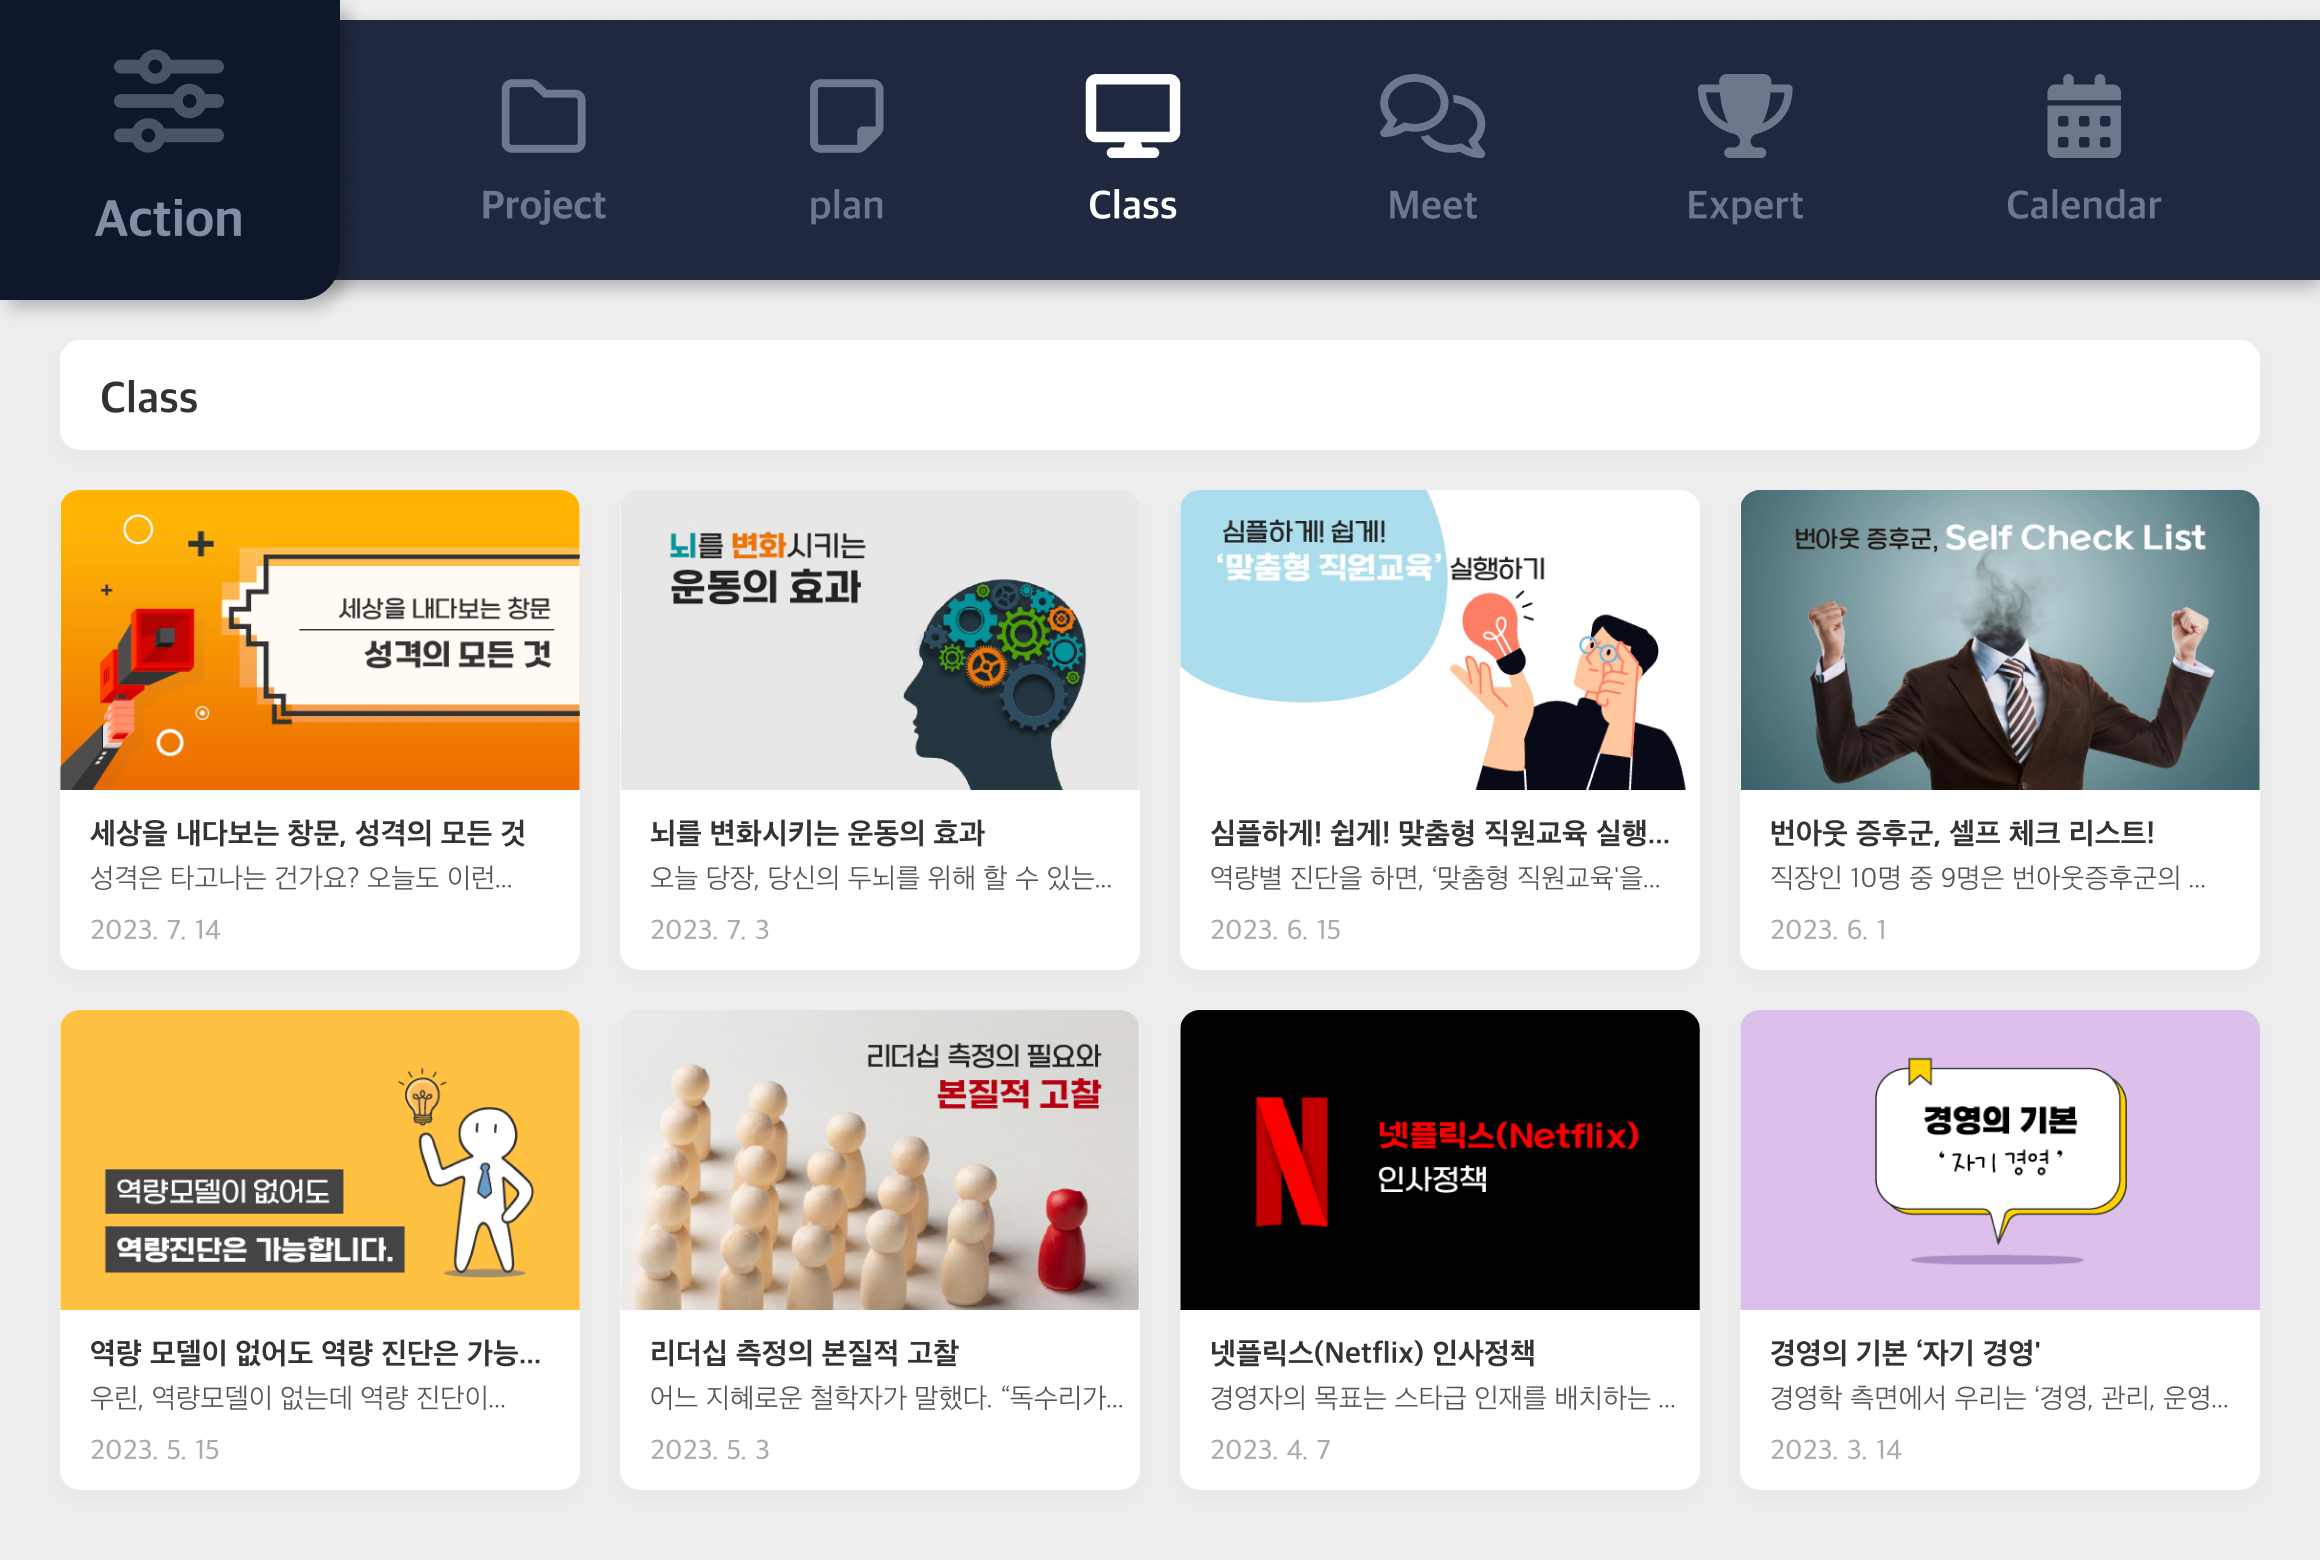
Task: Select the plan sticky note icon
Action: (846, 116)
